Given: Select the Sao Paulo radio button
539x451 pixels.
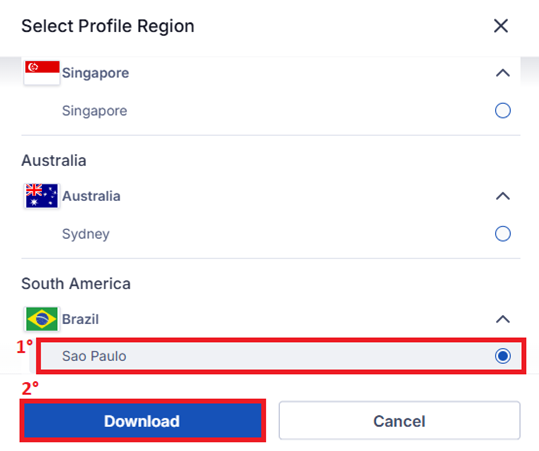Looking at the screenshot, I should 503,356.
